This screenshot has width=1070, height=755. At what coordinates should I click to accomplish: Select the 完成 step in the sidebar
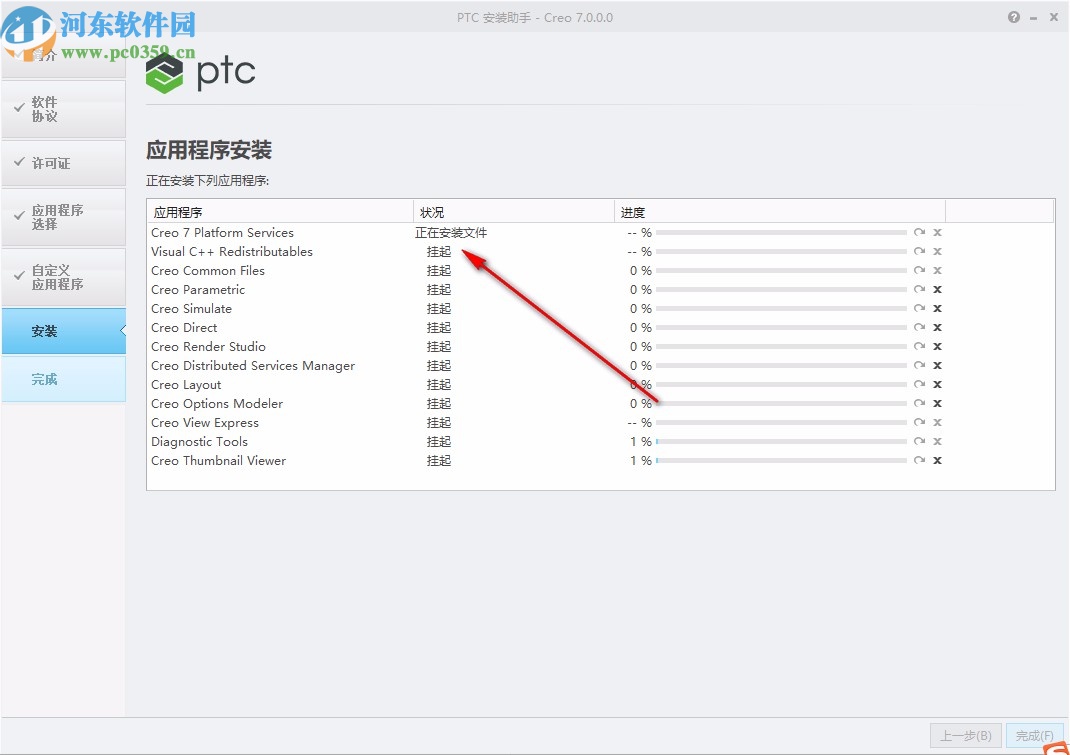62,379
